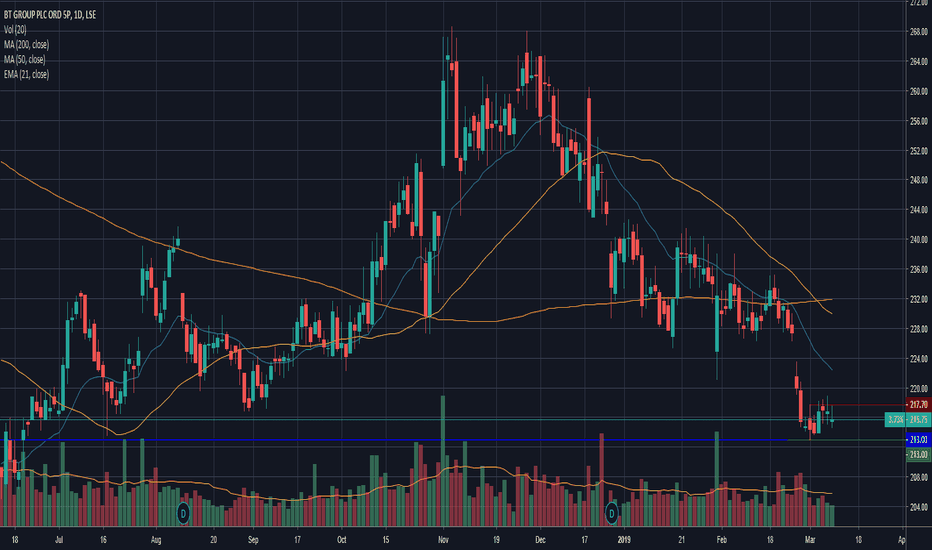Click the 236.00 price axis value
Viewport: 932px width, 550px height.
pyautogui.click(x=919, y=269)
